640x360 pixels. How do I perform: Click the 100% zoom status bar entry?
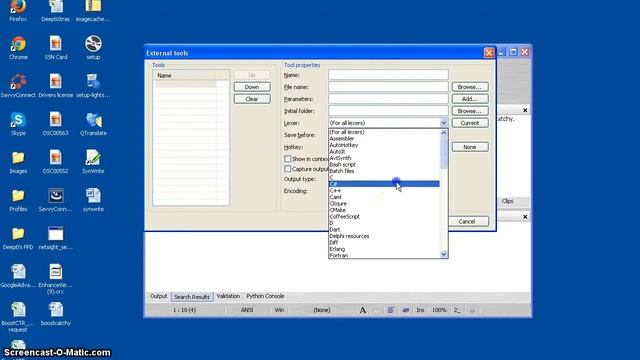(x=439, y=310)
